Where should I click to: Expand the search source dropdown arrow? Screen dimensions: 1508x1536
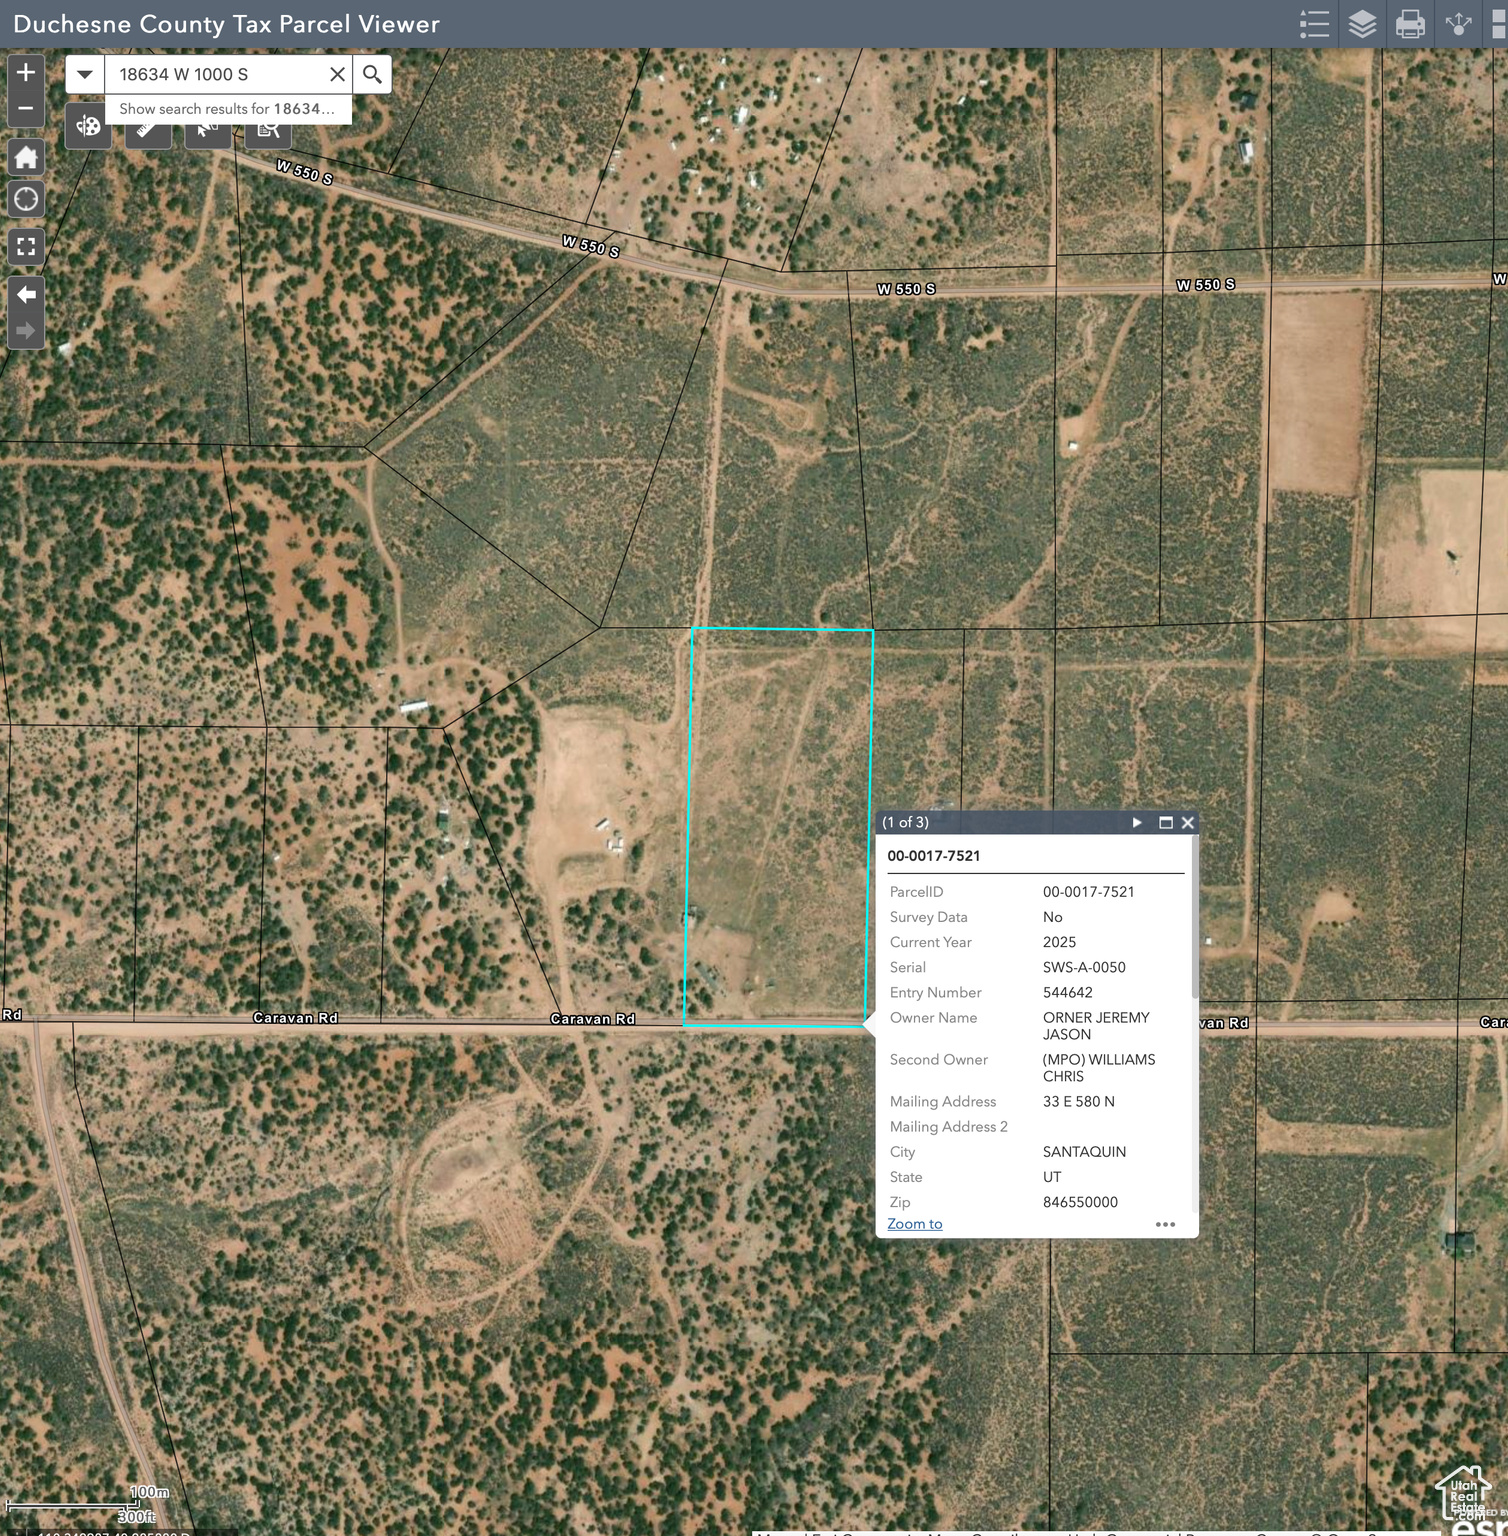coord(85,74)
